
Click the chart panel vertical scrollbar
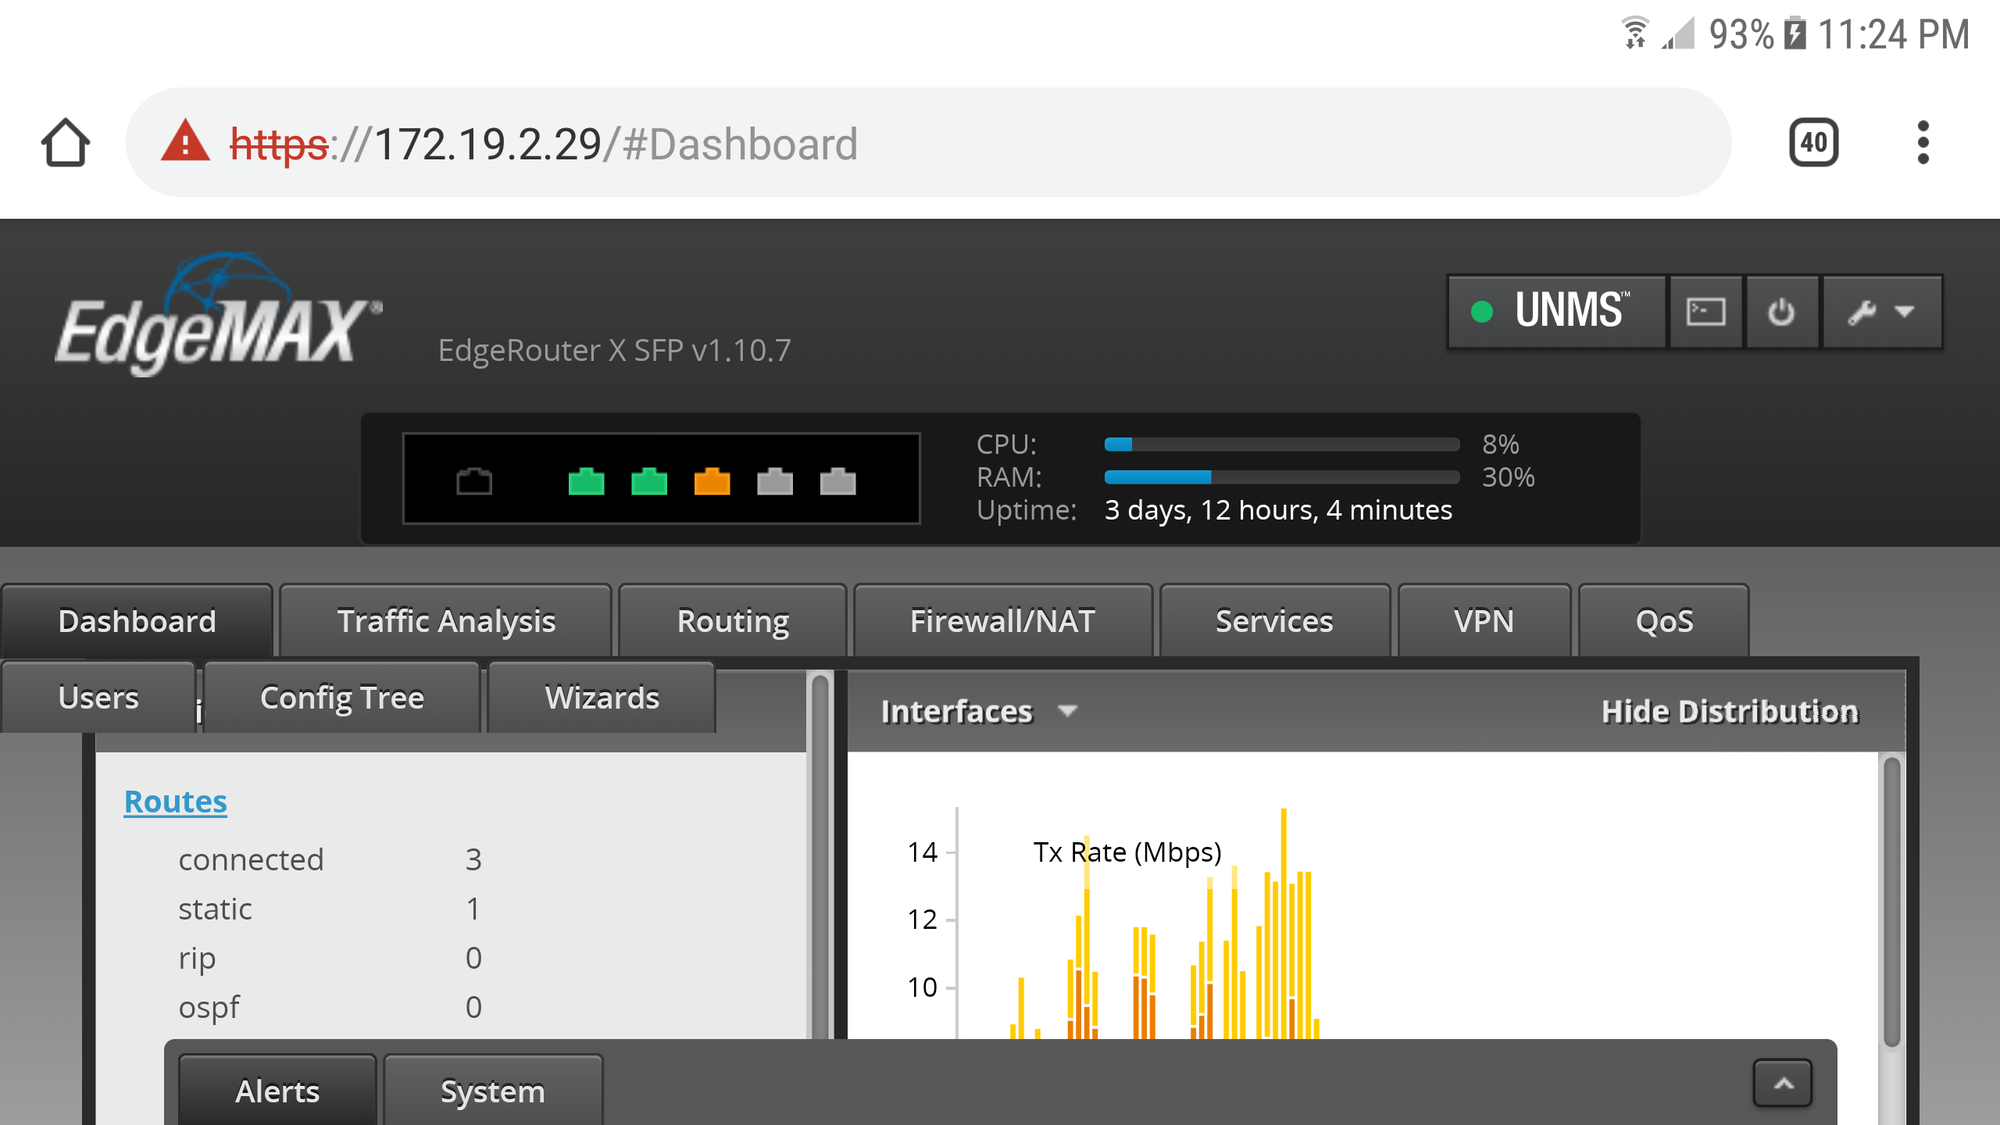[1891, 902]
